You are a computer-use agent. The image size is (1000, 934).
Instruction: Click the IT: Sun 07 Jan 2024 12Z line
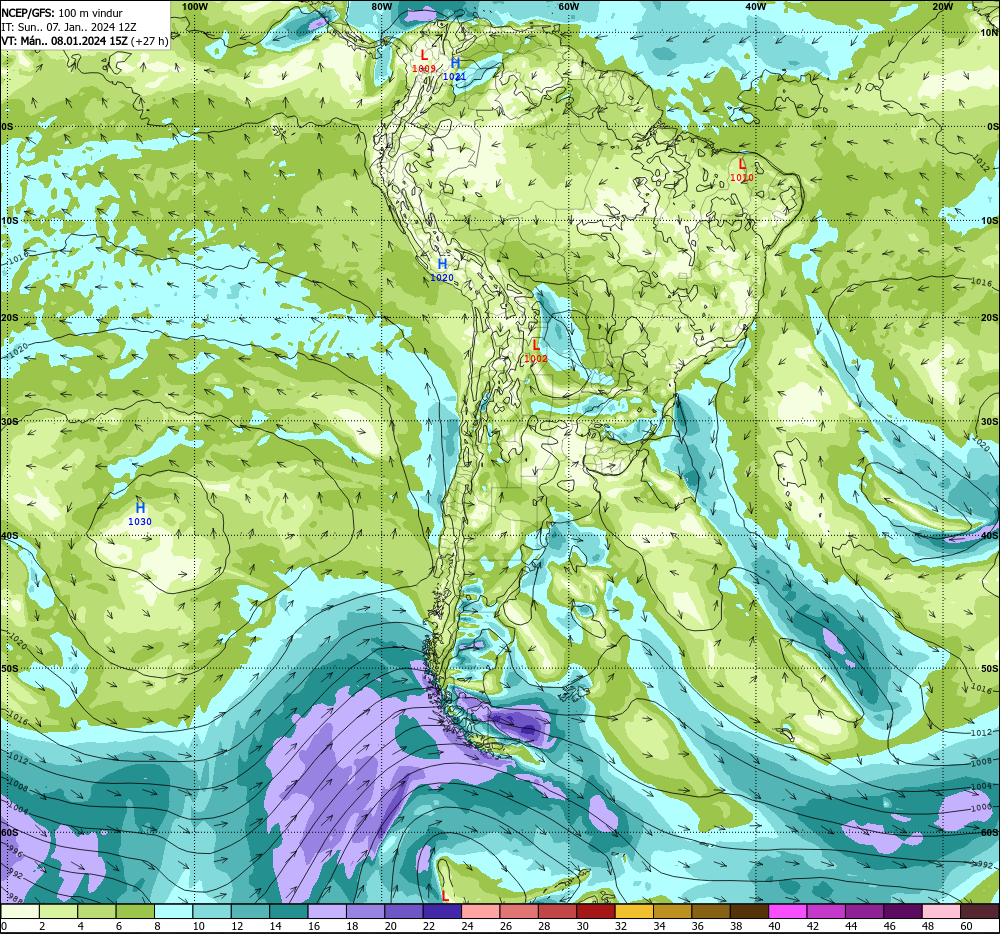pyautogui.click(x=69, y=27)
